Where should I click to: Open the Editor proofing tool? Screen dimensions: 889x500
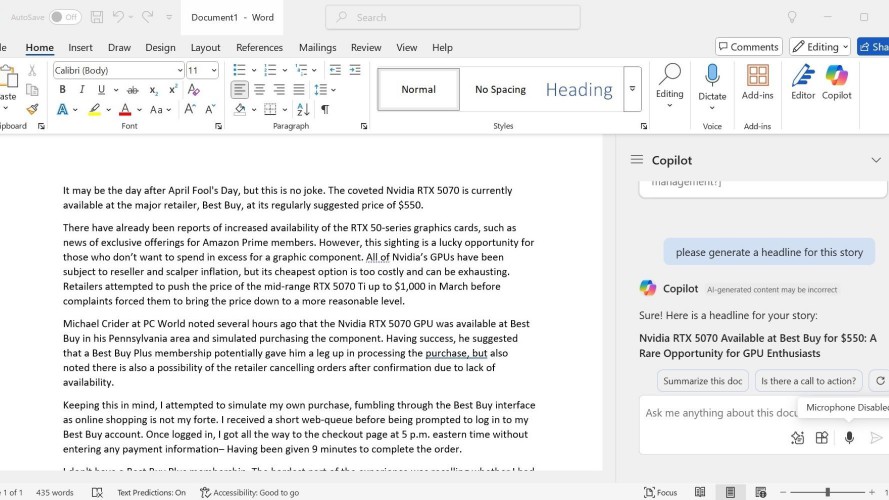(x=803, y=76)
